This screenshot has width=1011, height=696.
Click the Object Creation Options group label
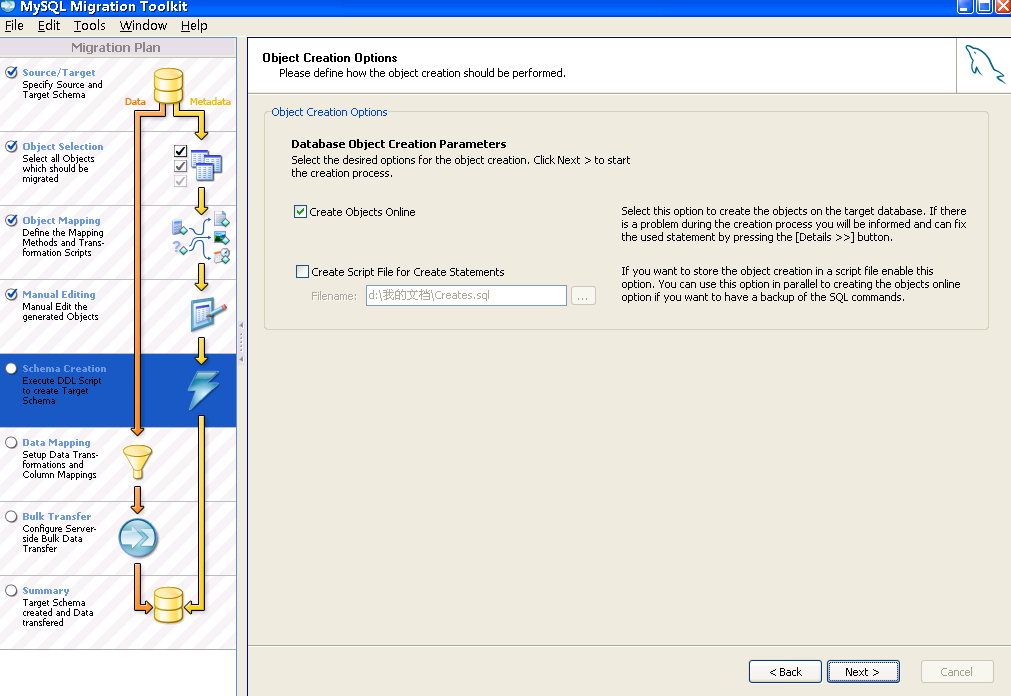tap(329, 112)
